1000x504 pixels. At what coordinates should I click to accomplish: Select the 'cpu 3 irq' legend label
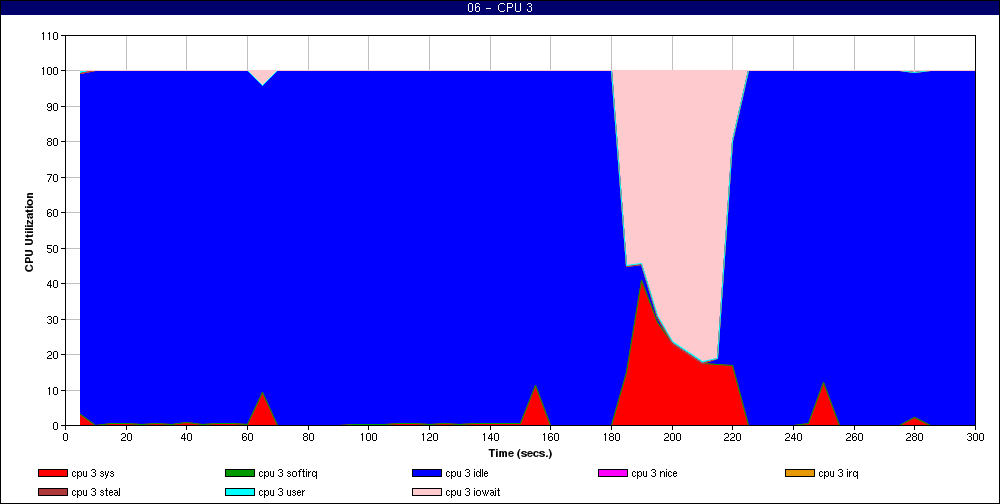click(x=839, y=473)
